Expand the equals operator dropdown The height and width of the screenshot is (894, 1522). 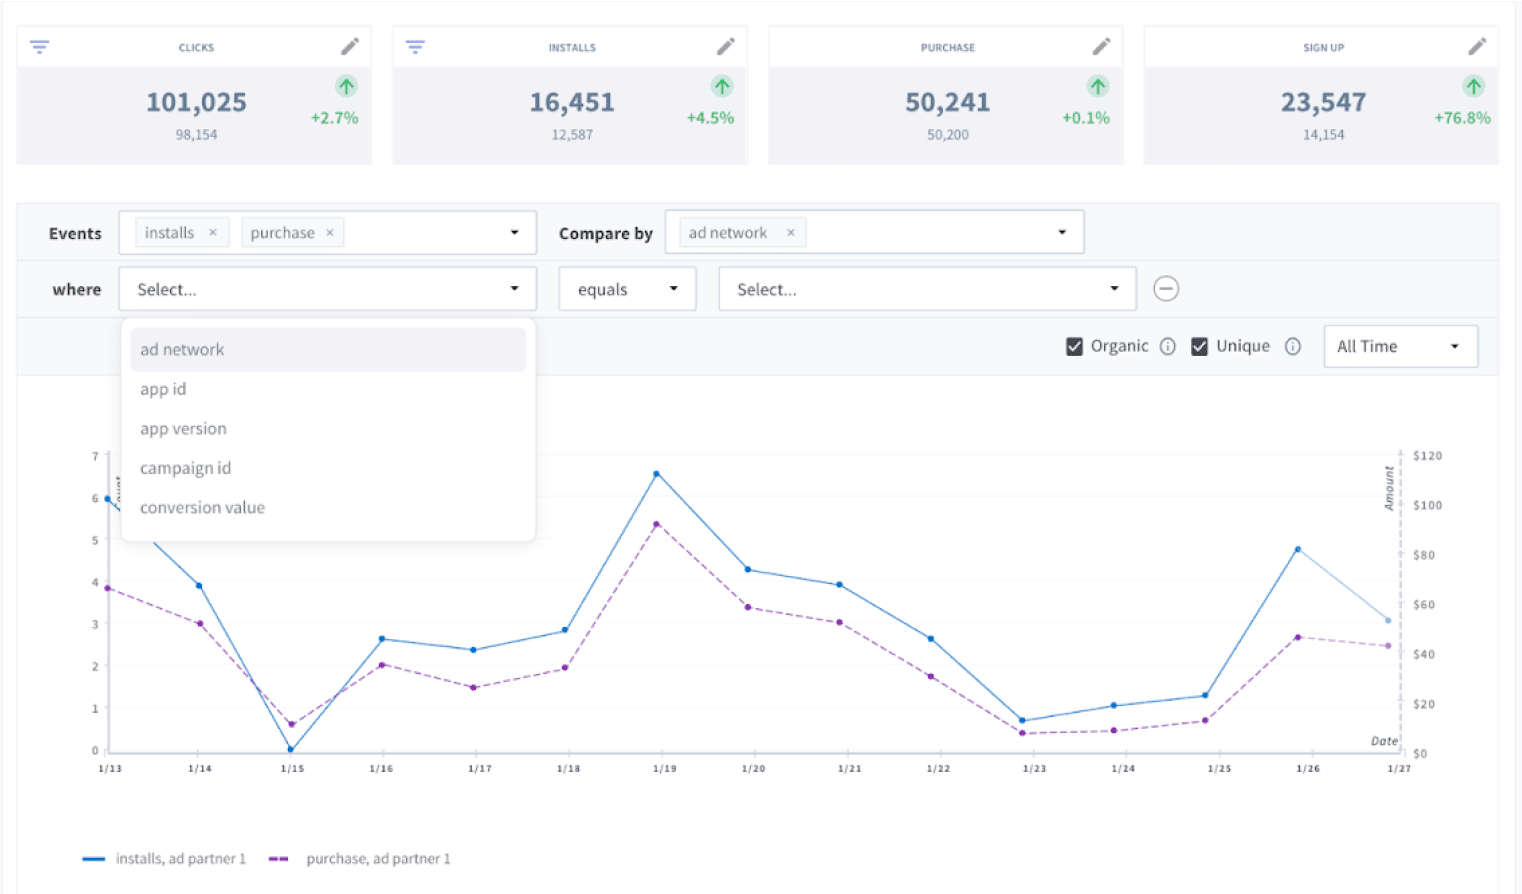pyautogui.click(x=627, y=288)
